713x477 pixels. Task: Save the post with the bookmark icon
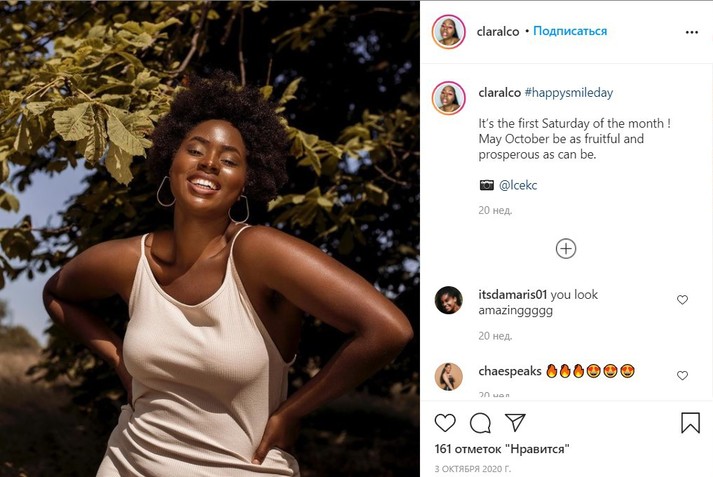click(x=690, y=423)
